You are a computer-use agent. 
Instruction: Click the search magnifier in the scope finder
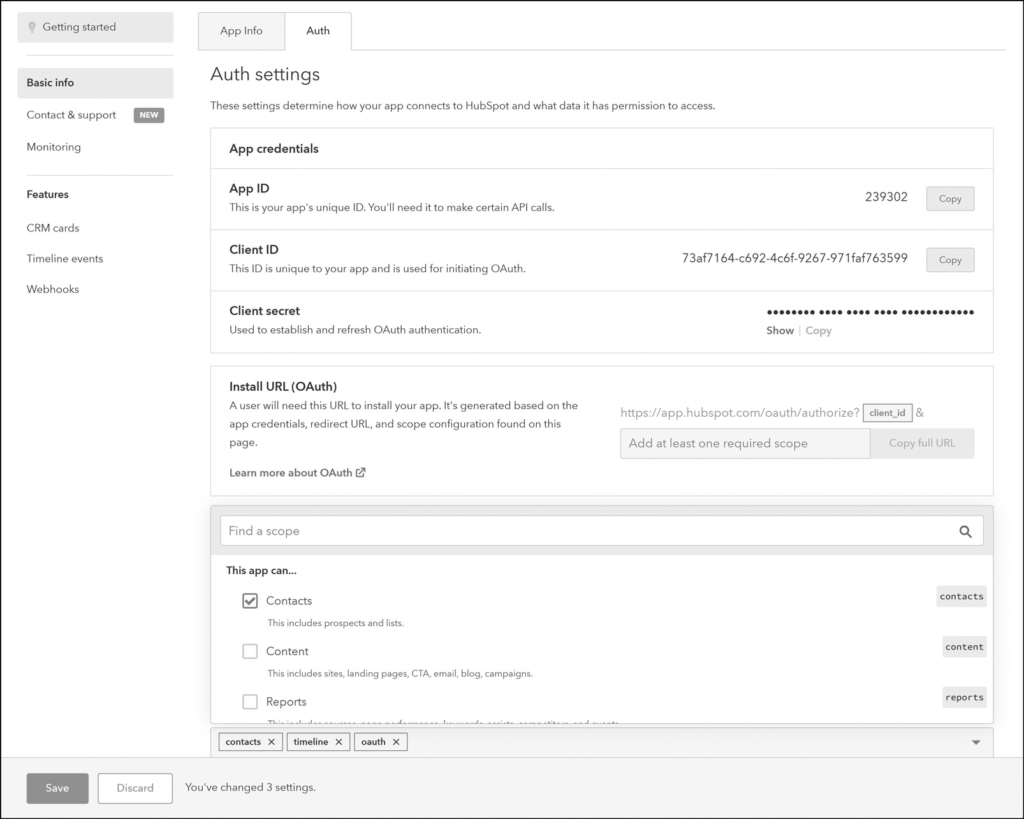coord(965,531)
